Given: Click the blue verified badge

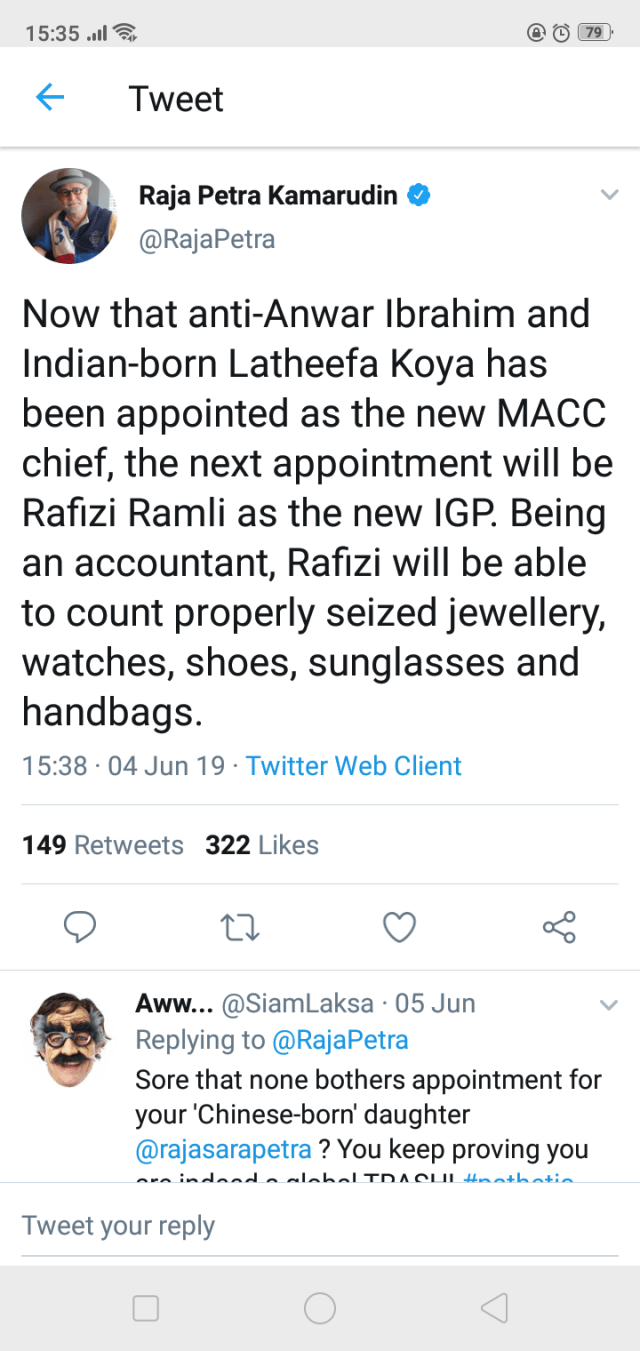Looking at the screenshot, I should point(420,196).
